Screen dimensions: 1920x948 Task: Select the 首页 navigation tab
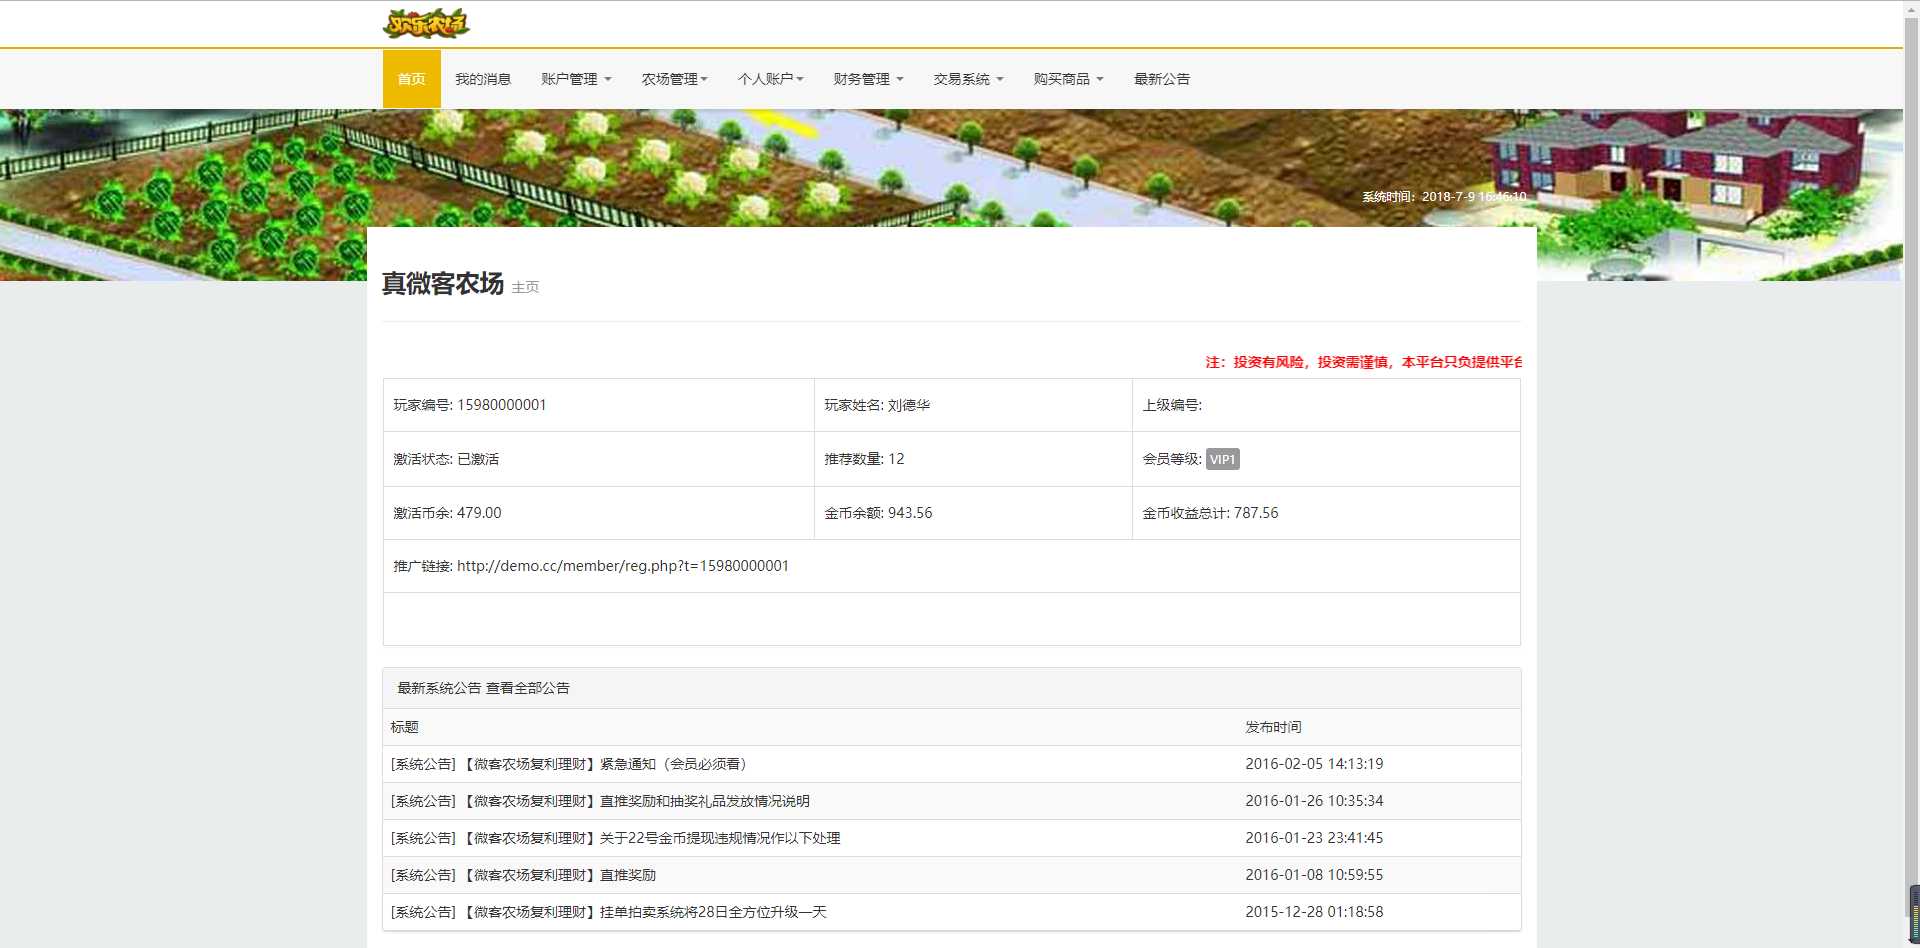pyautogui.click(x=411, y=79)
